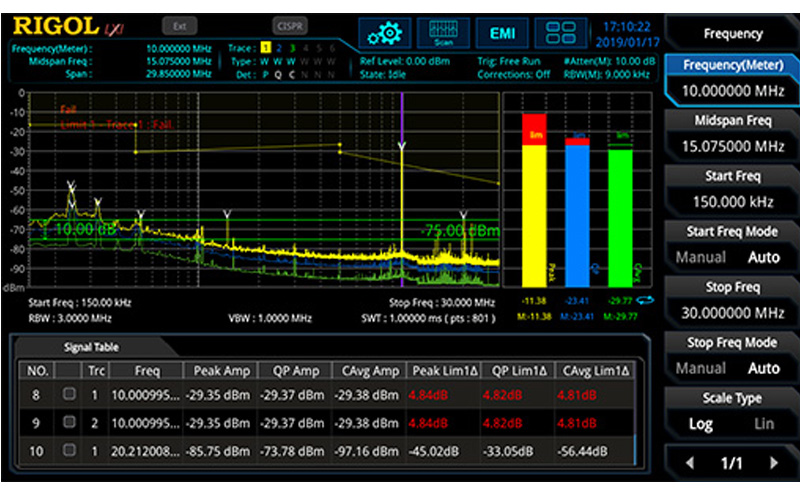Click the Frequency menu header
800x500 pixels.
[733, 33]
